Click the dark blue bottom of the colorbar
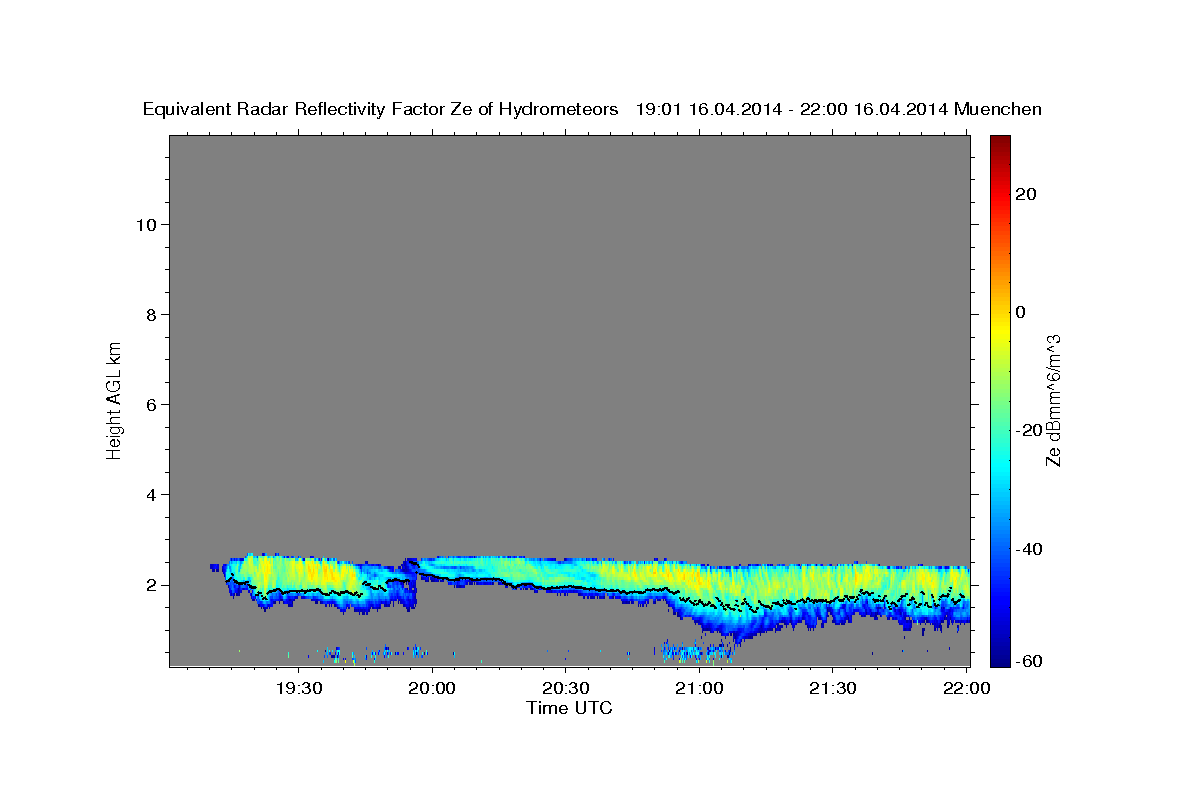Screen dimensions: 1200x800 (x=1000, y=655)
